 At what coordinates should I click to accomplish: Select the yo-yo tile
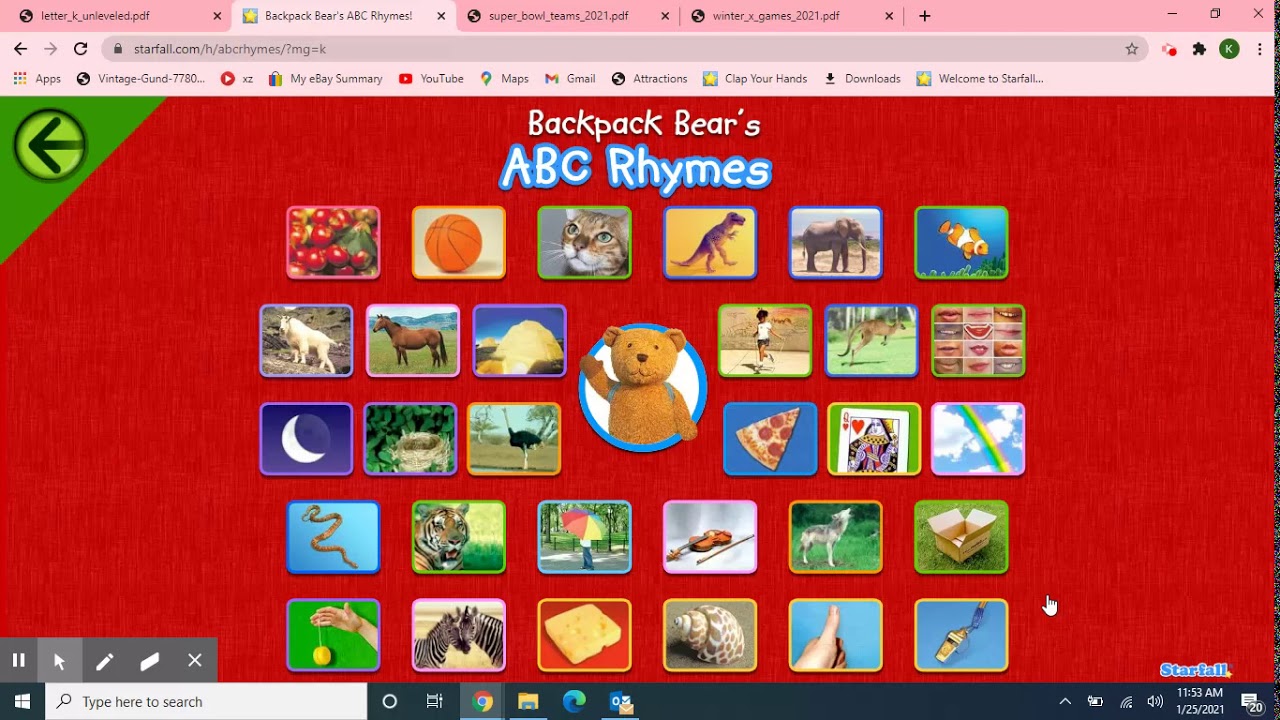click(x=333, y=635)
